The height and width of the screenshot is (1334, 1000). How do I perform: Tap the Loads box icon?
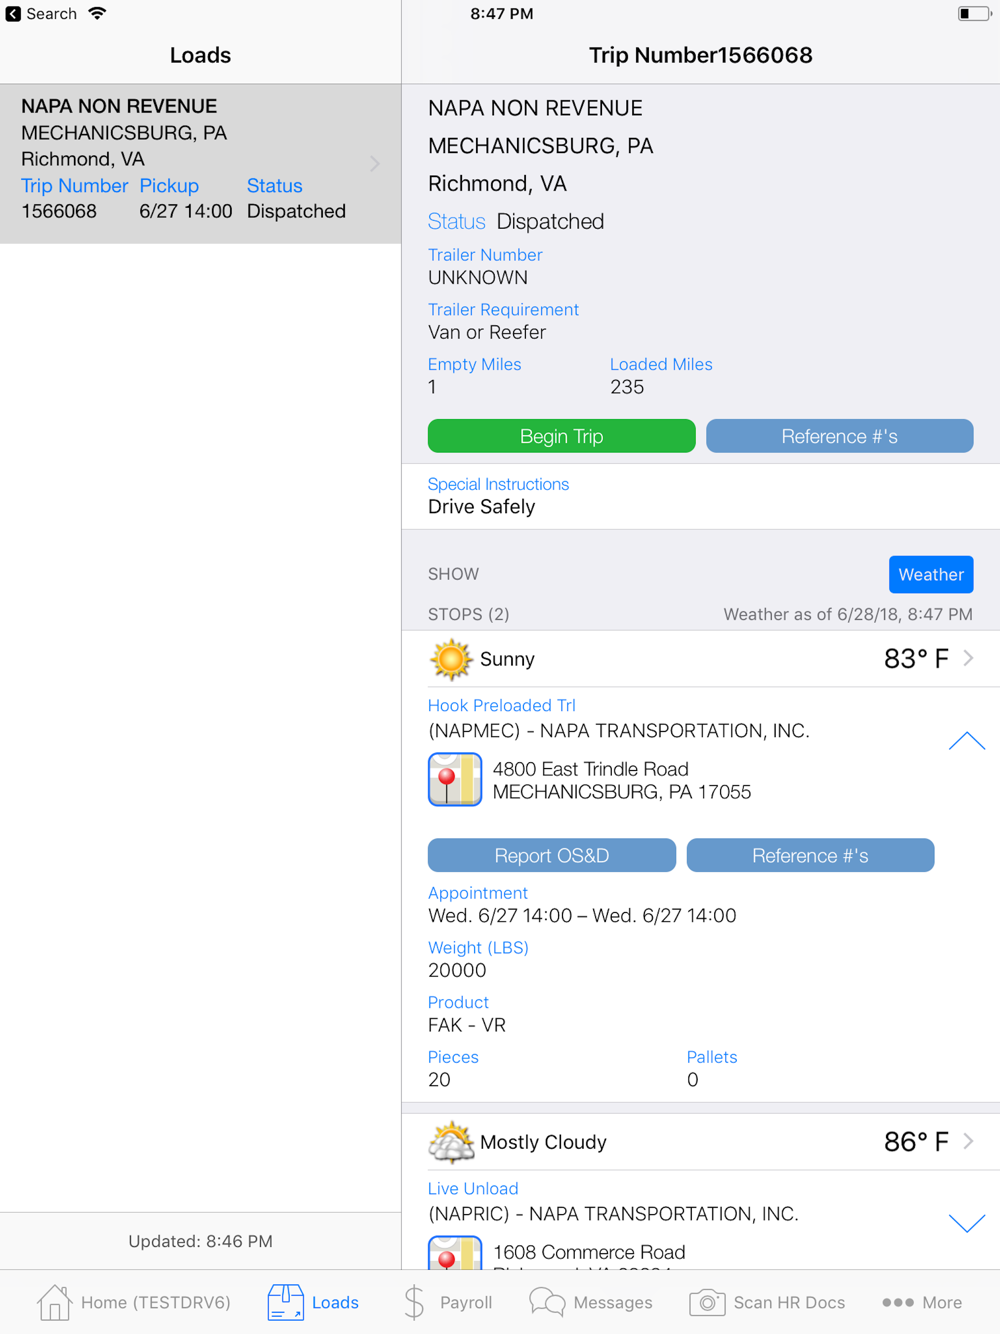click(x=285, y=1302)
